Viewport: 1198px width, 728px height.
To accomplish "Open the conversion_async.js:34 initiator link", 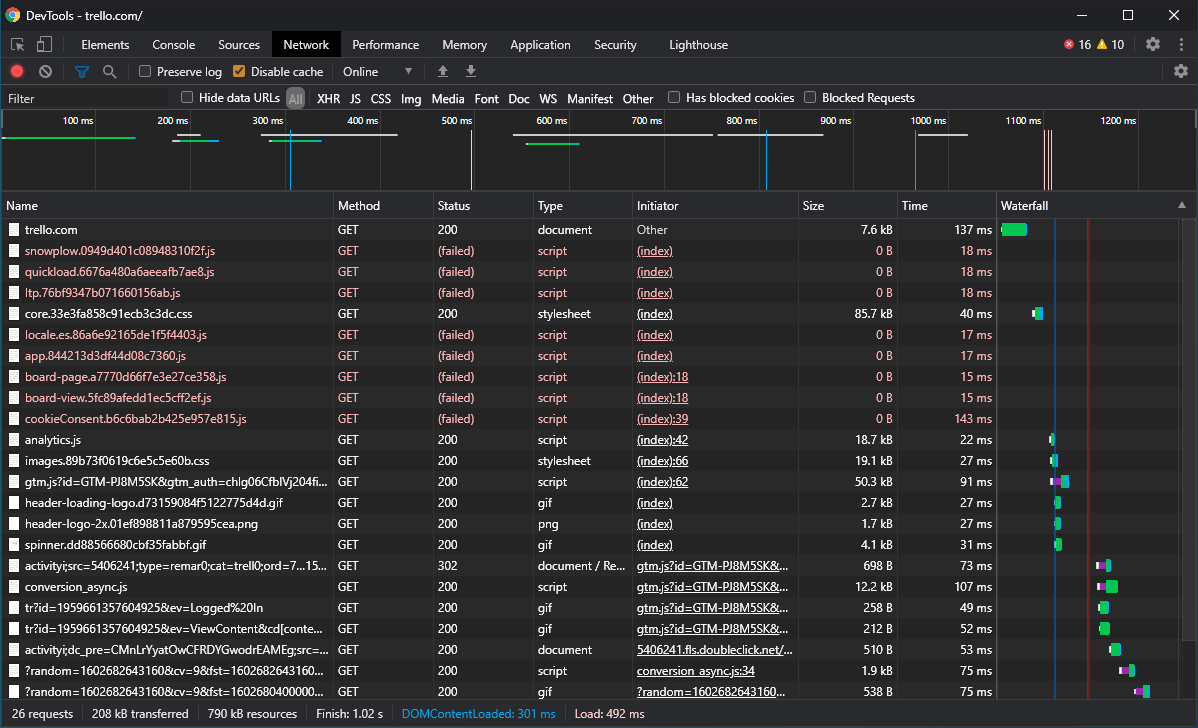I will point(695,671).
